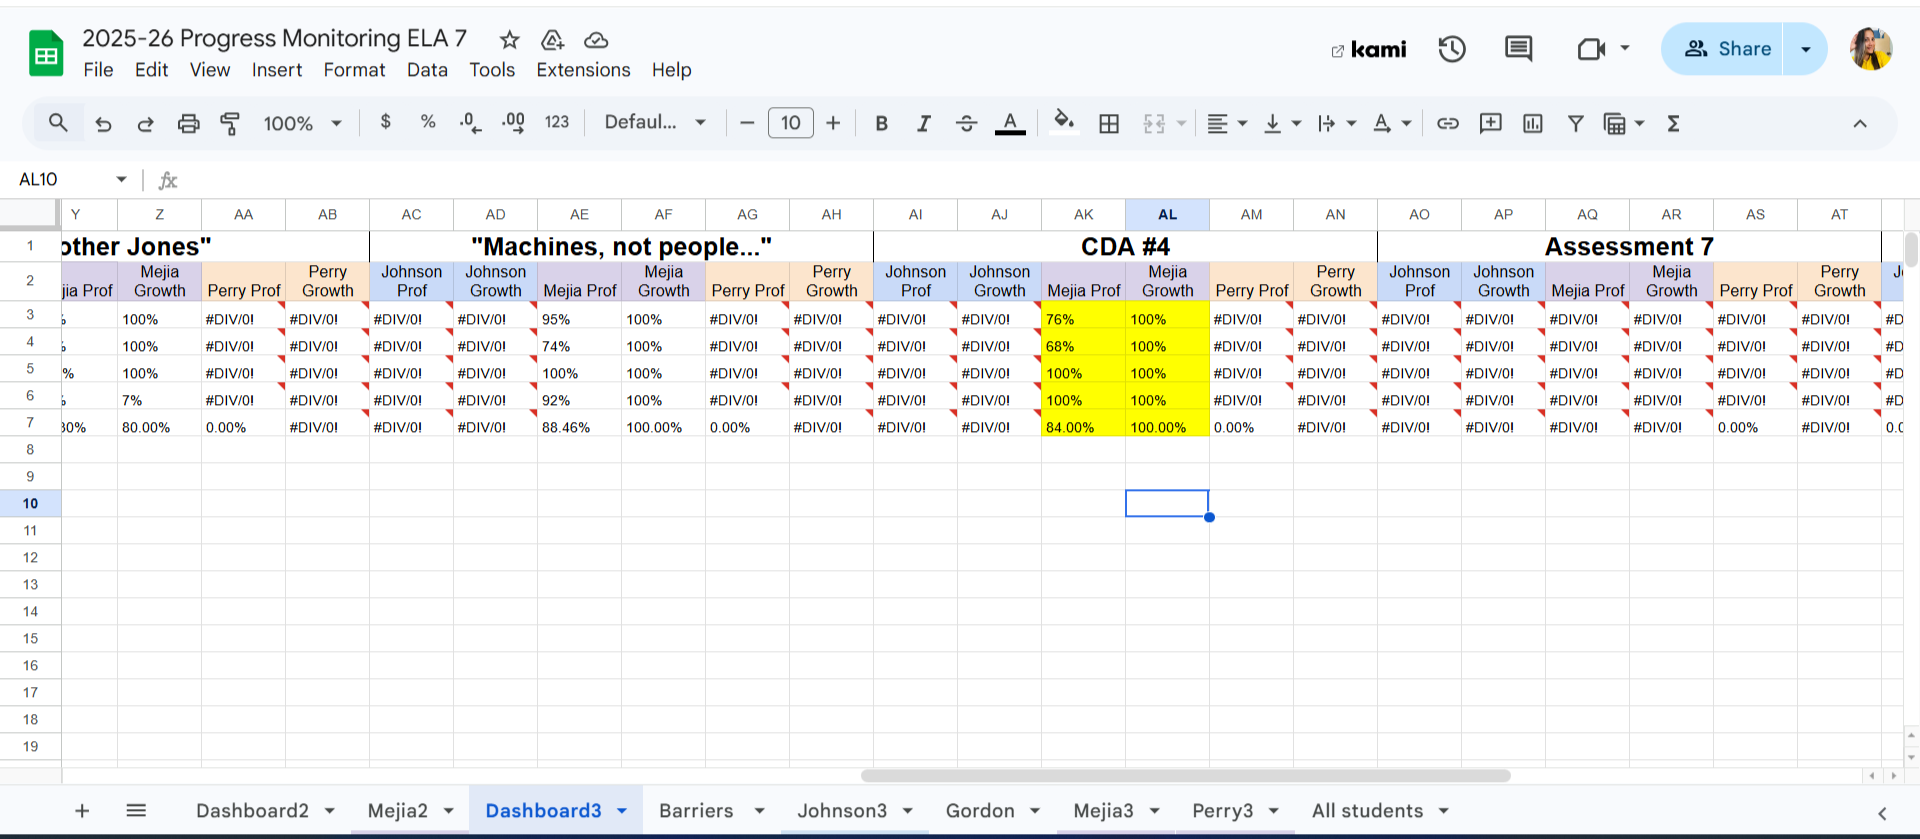The width and height of the screenshot is (1920, 839).
Task: Open the Name Box cell reference dropdown
Action: pos(121,179)
